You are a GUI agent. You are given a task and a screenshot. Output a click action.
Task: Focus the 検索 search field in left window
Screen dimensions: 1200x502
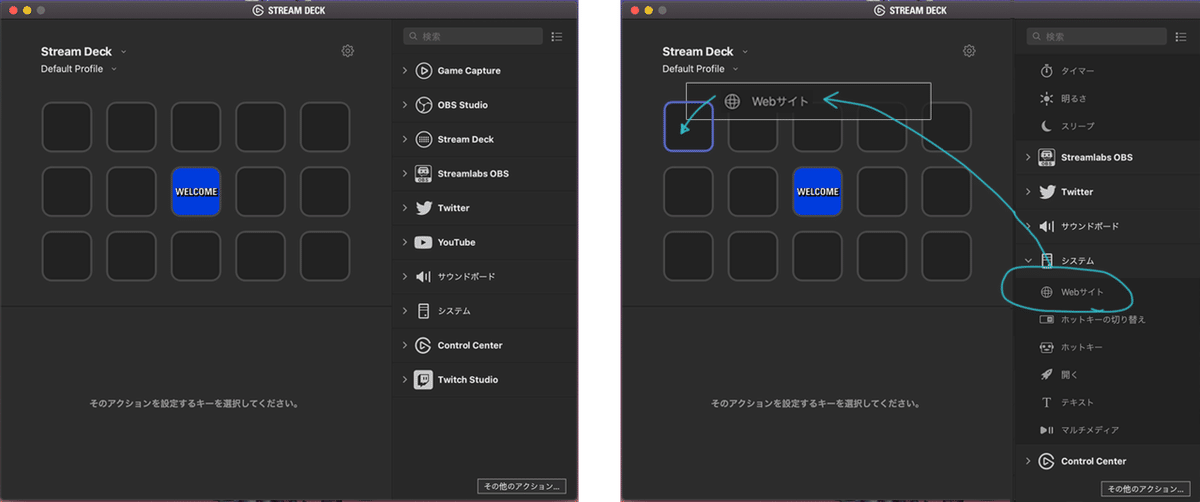click(473, 36)
